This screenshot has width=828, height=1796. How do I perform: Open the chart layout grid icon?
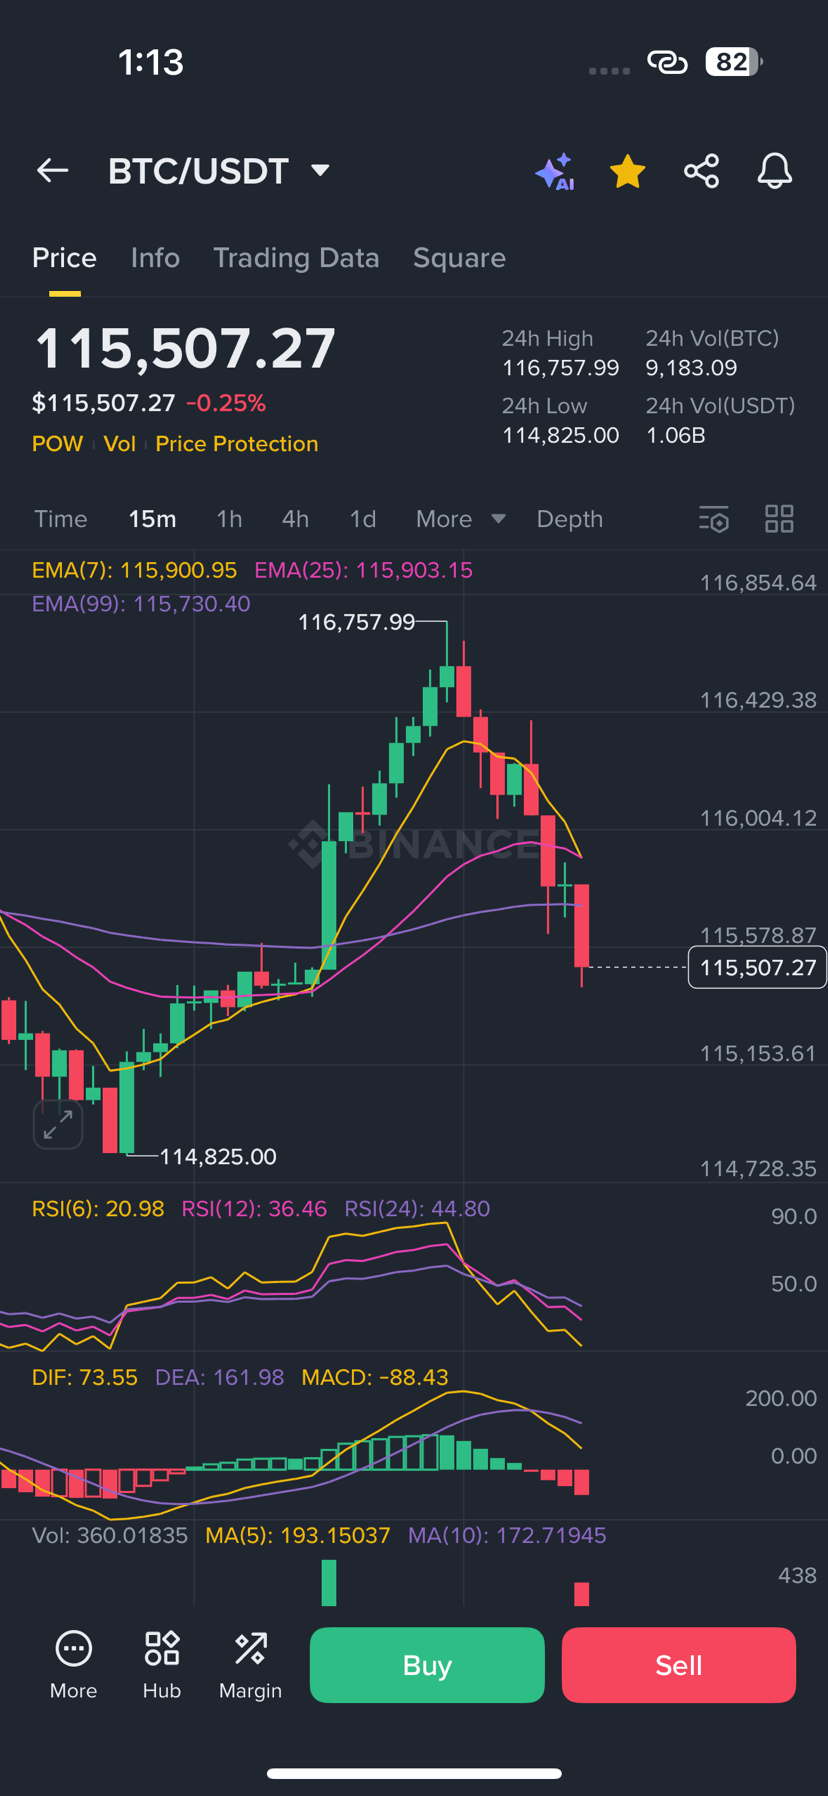pyautogui.click(x=779, y=519)
